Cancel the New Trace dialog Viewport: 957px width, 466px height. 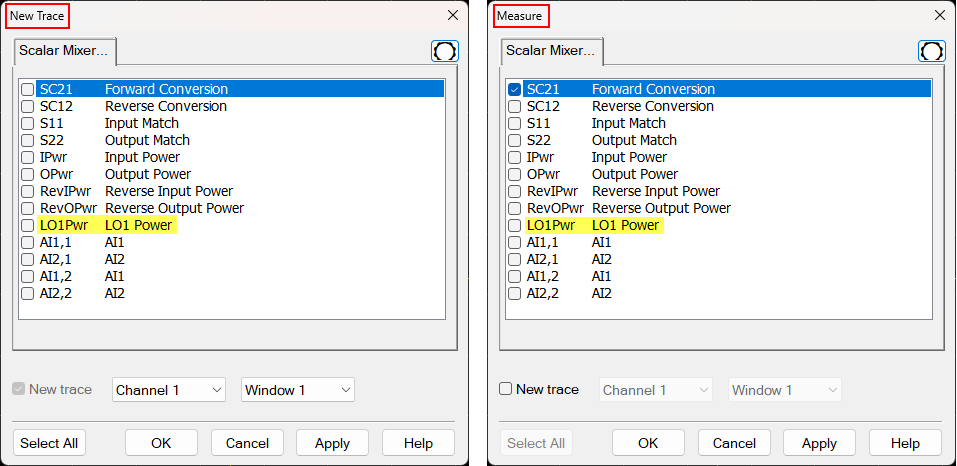pyautogui.click(x=247, y=443)
